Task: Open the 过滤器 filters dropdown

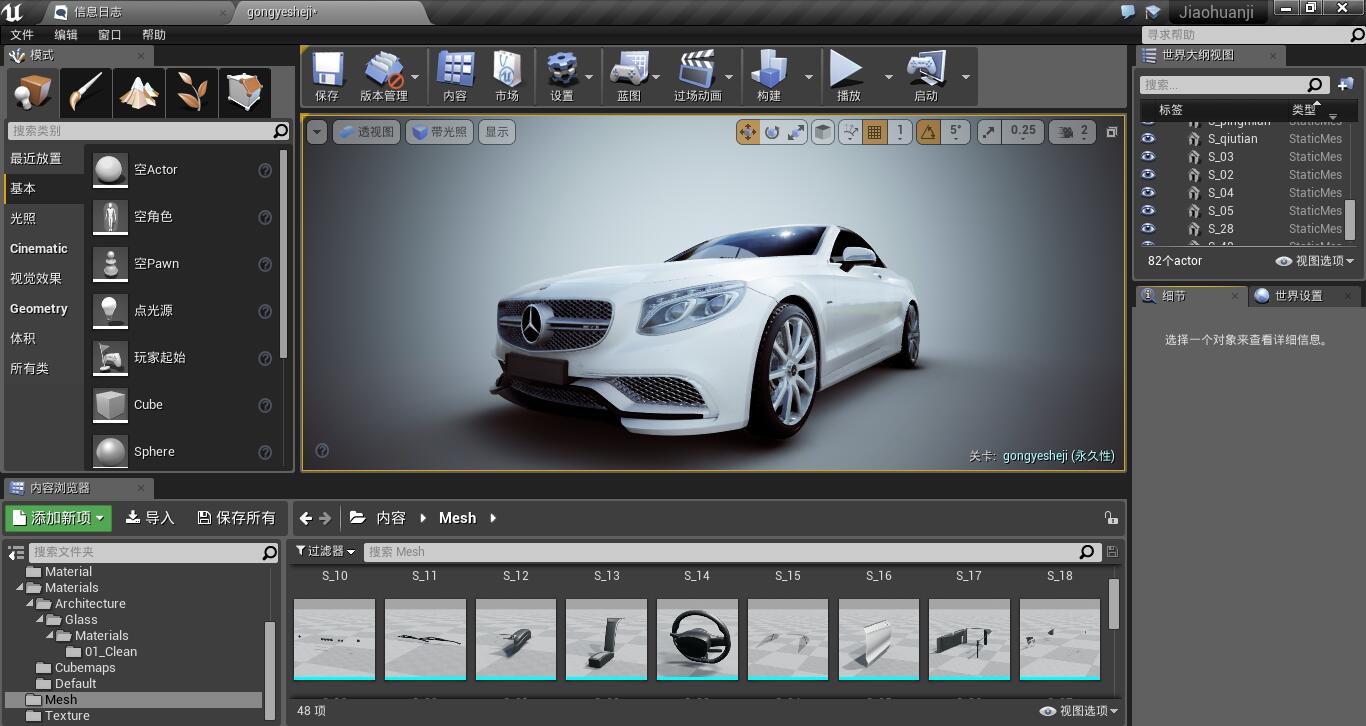Action: pos(326,551)
